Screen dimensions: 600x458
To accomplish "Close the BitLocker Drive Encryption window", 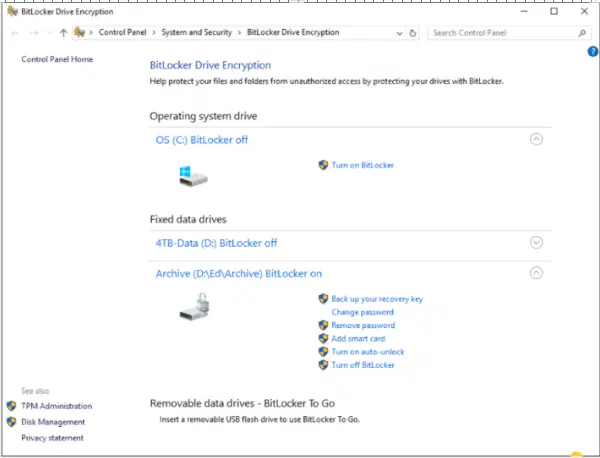I will [x=584, y=11].
